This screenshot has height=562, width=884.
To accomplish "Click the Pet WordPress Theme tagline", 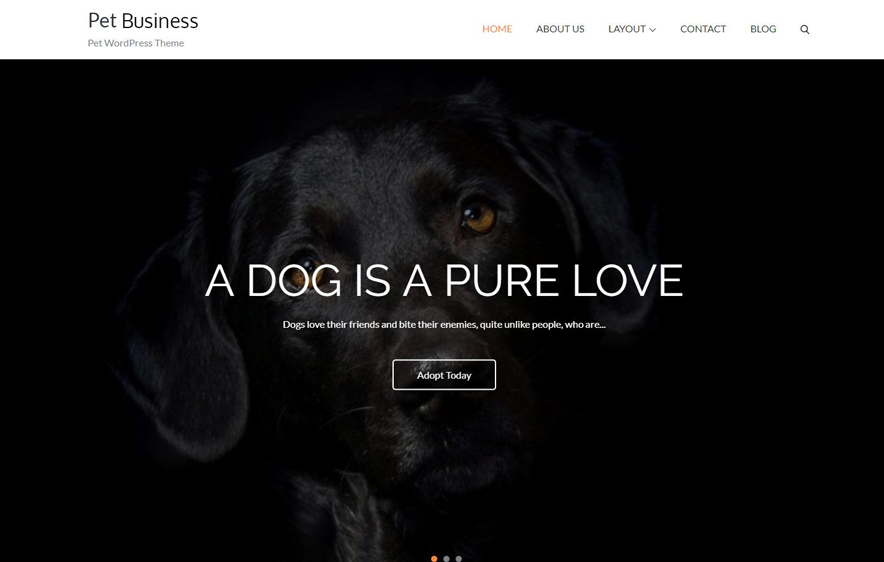I will click(136, 43).
